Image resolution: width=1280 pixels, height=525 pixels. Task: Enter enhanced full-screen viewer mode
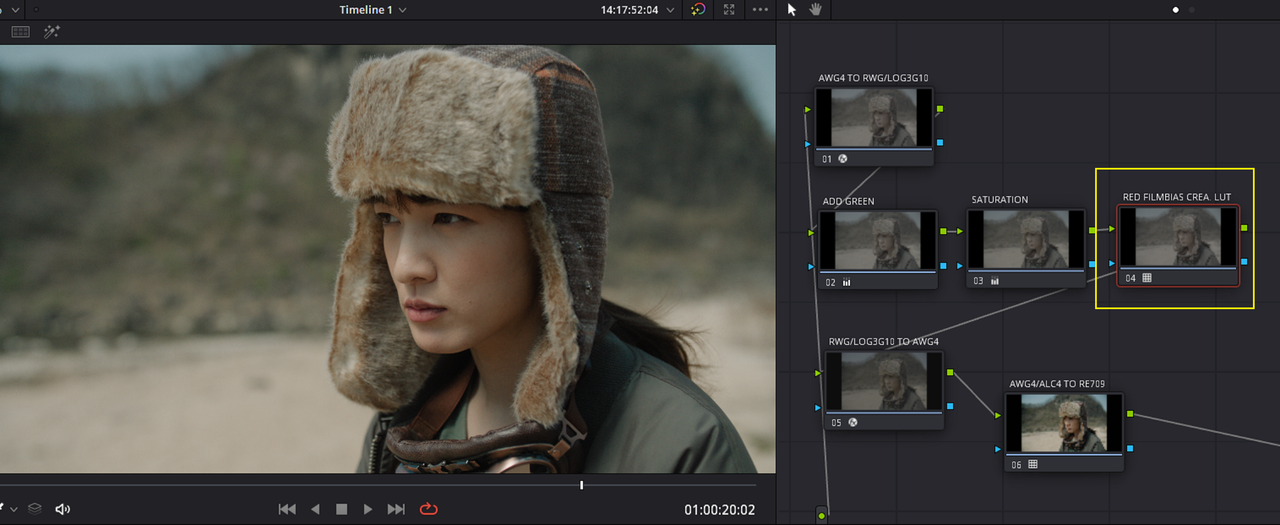[729, 10]
